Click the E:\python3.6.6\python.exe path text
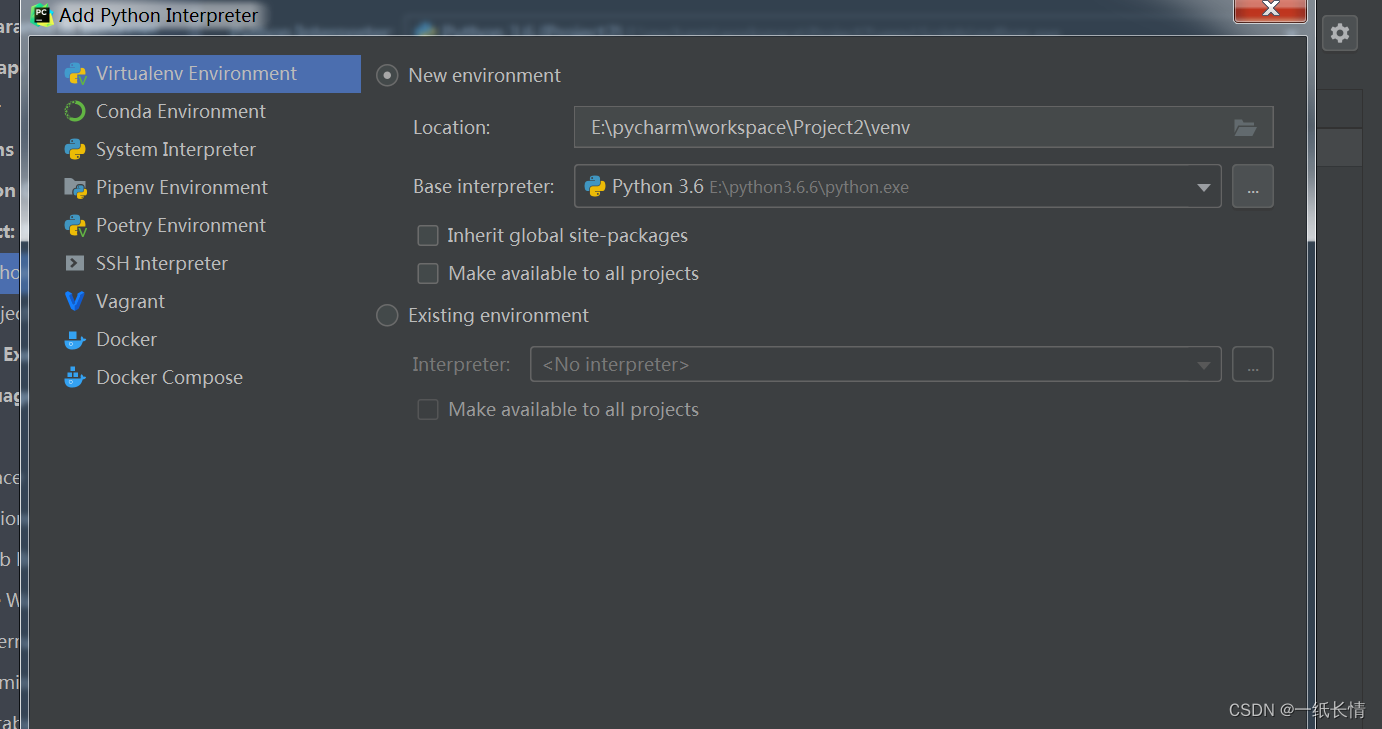The width and height of the screenshot is (1382, 729). coord(809,188)
